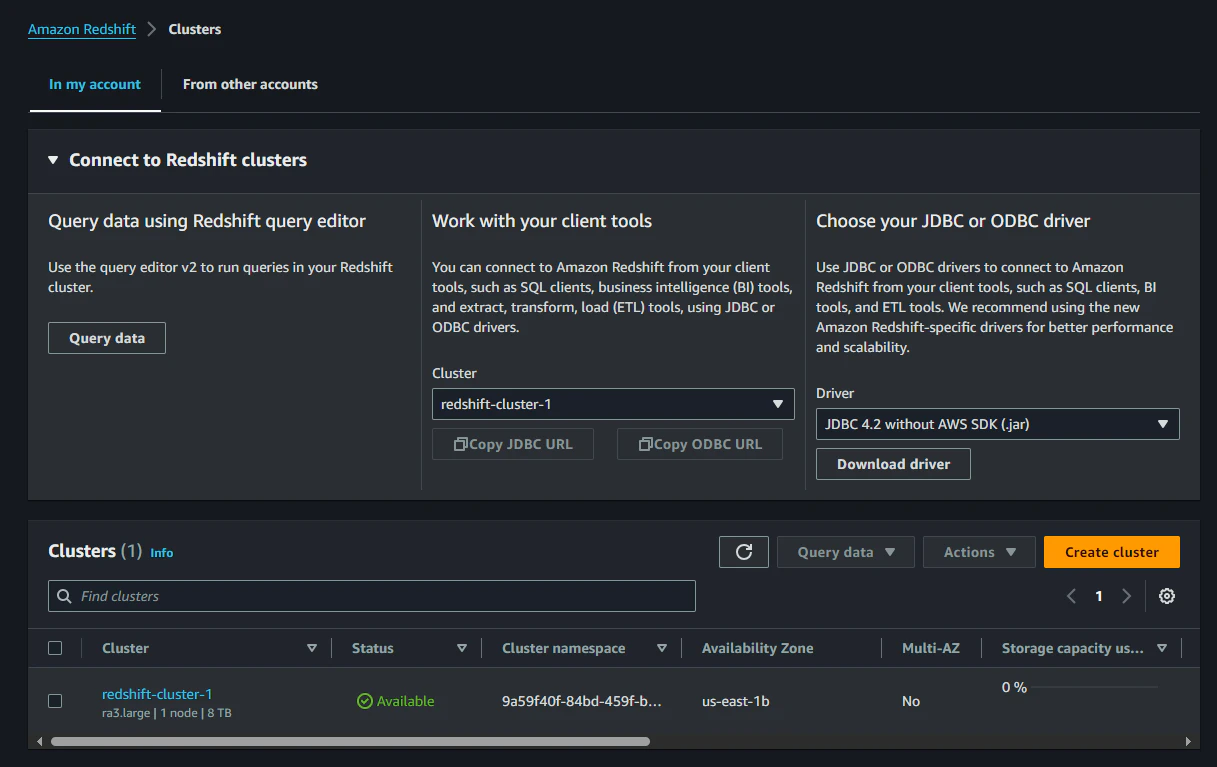Screen dimensions: 1217x767
Task: Expand the Query data dropdown in Clusters
Action: (846, 552)
